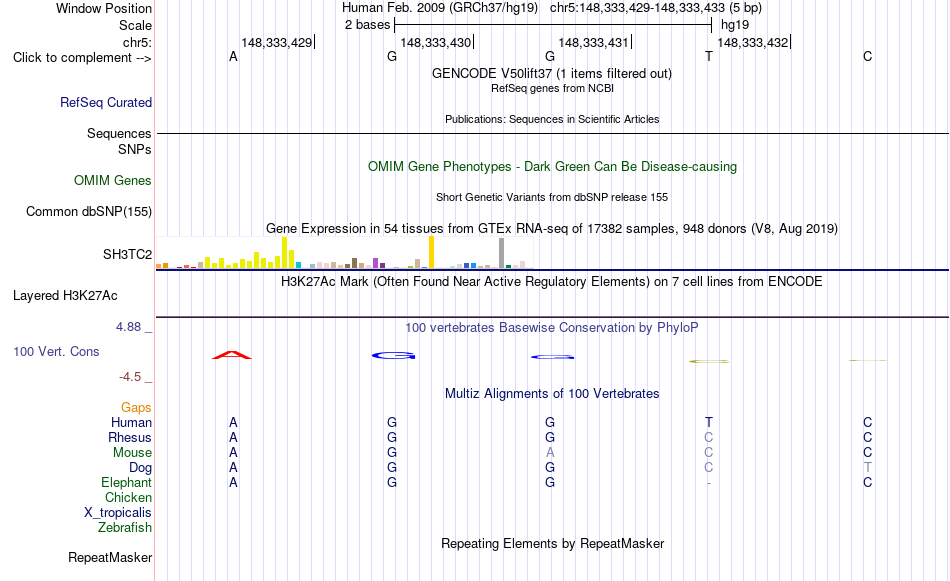The height and width of the screenshot is (581, 950).
Task: Click position label 148,333,430 on ruler
Action: (x=436, y=42)
